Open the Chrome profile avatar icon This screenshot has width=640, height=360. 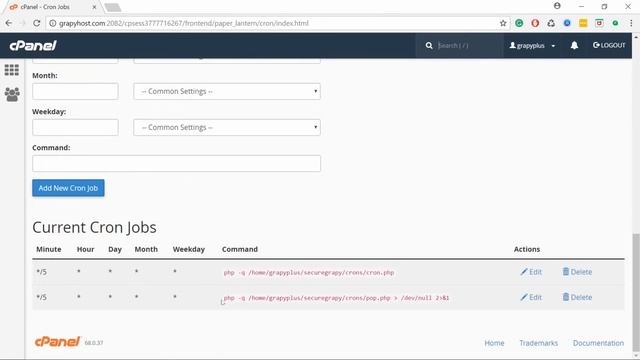tap(557, 6)
